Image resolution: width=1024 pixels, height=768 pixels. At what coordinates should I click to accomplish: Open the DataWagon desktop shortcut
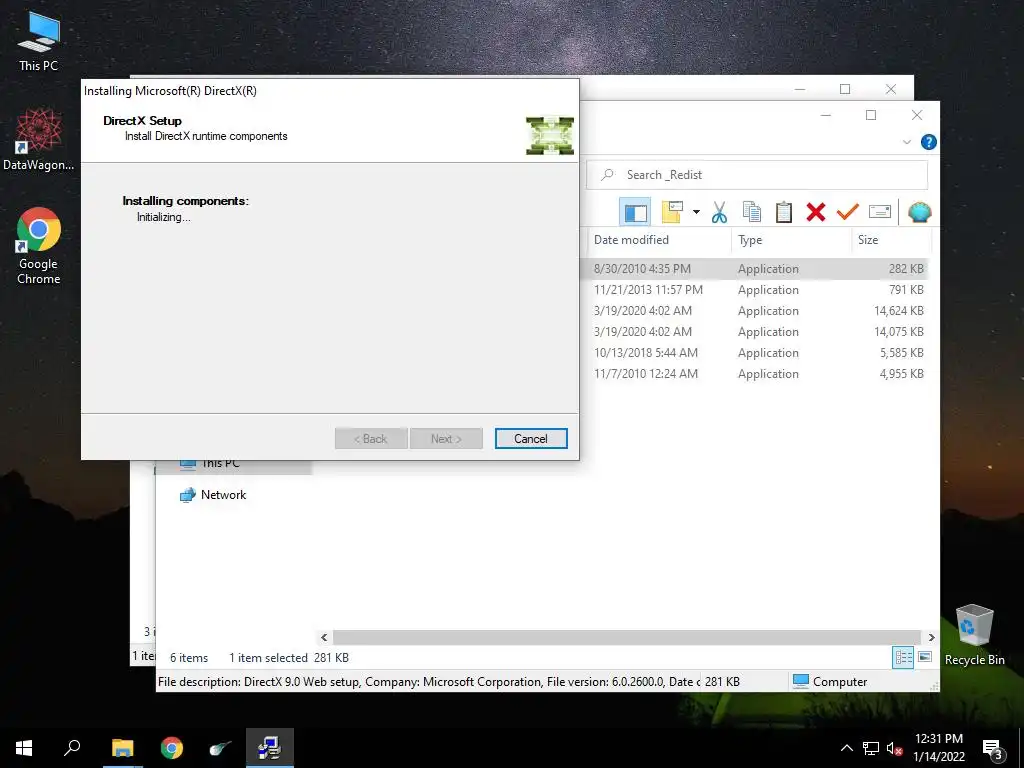pyautogui.click(x=39, y=140)
